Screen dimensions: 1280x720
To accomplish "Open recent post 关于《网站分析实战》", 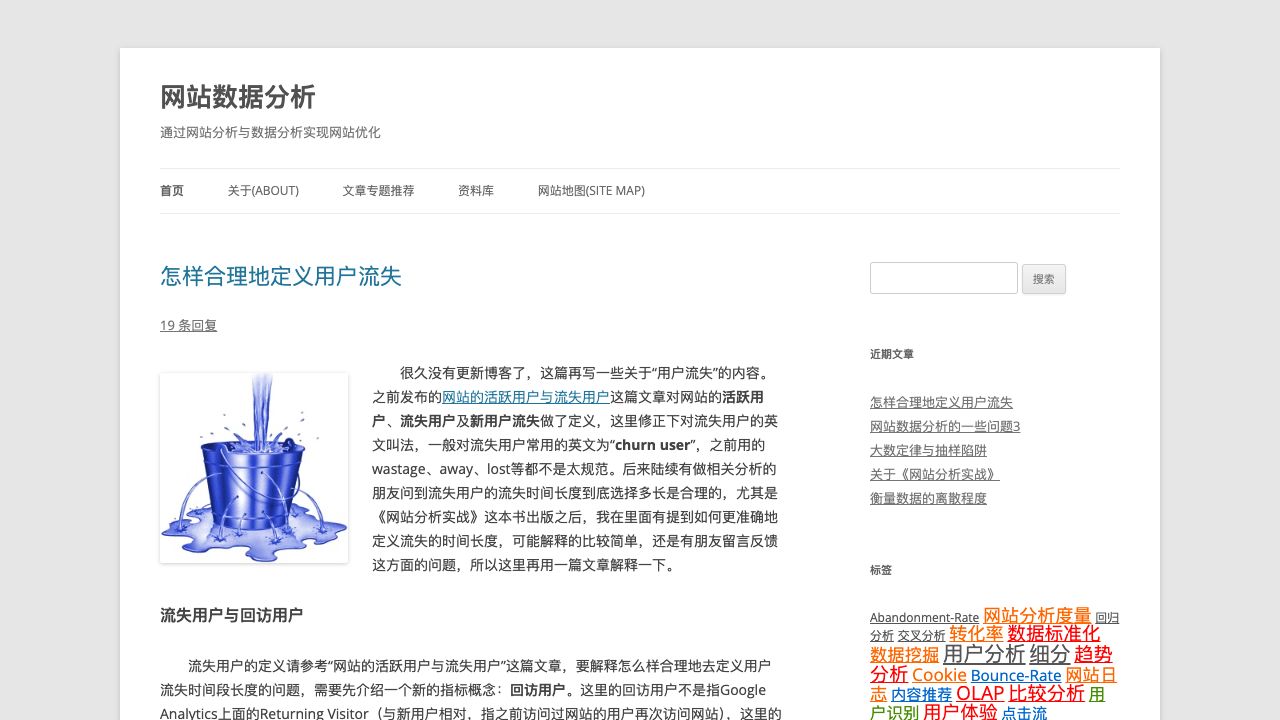I will click(934, 474).
